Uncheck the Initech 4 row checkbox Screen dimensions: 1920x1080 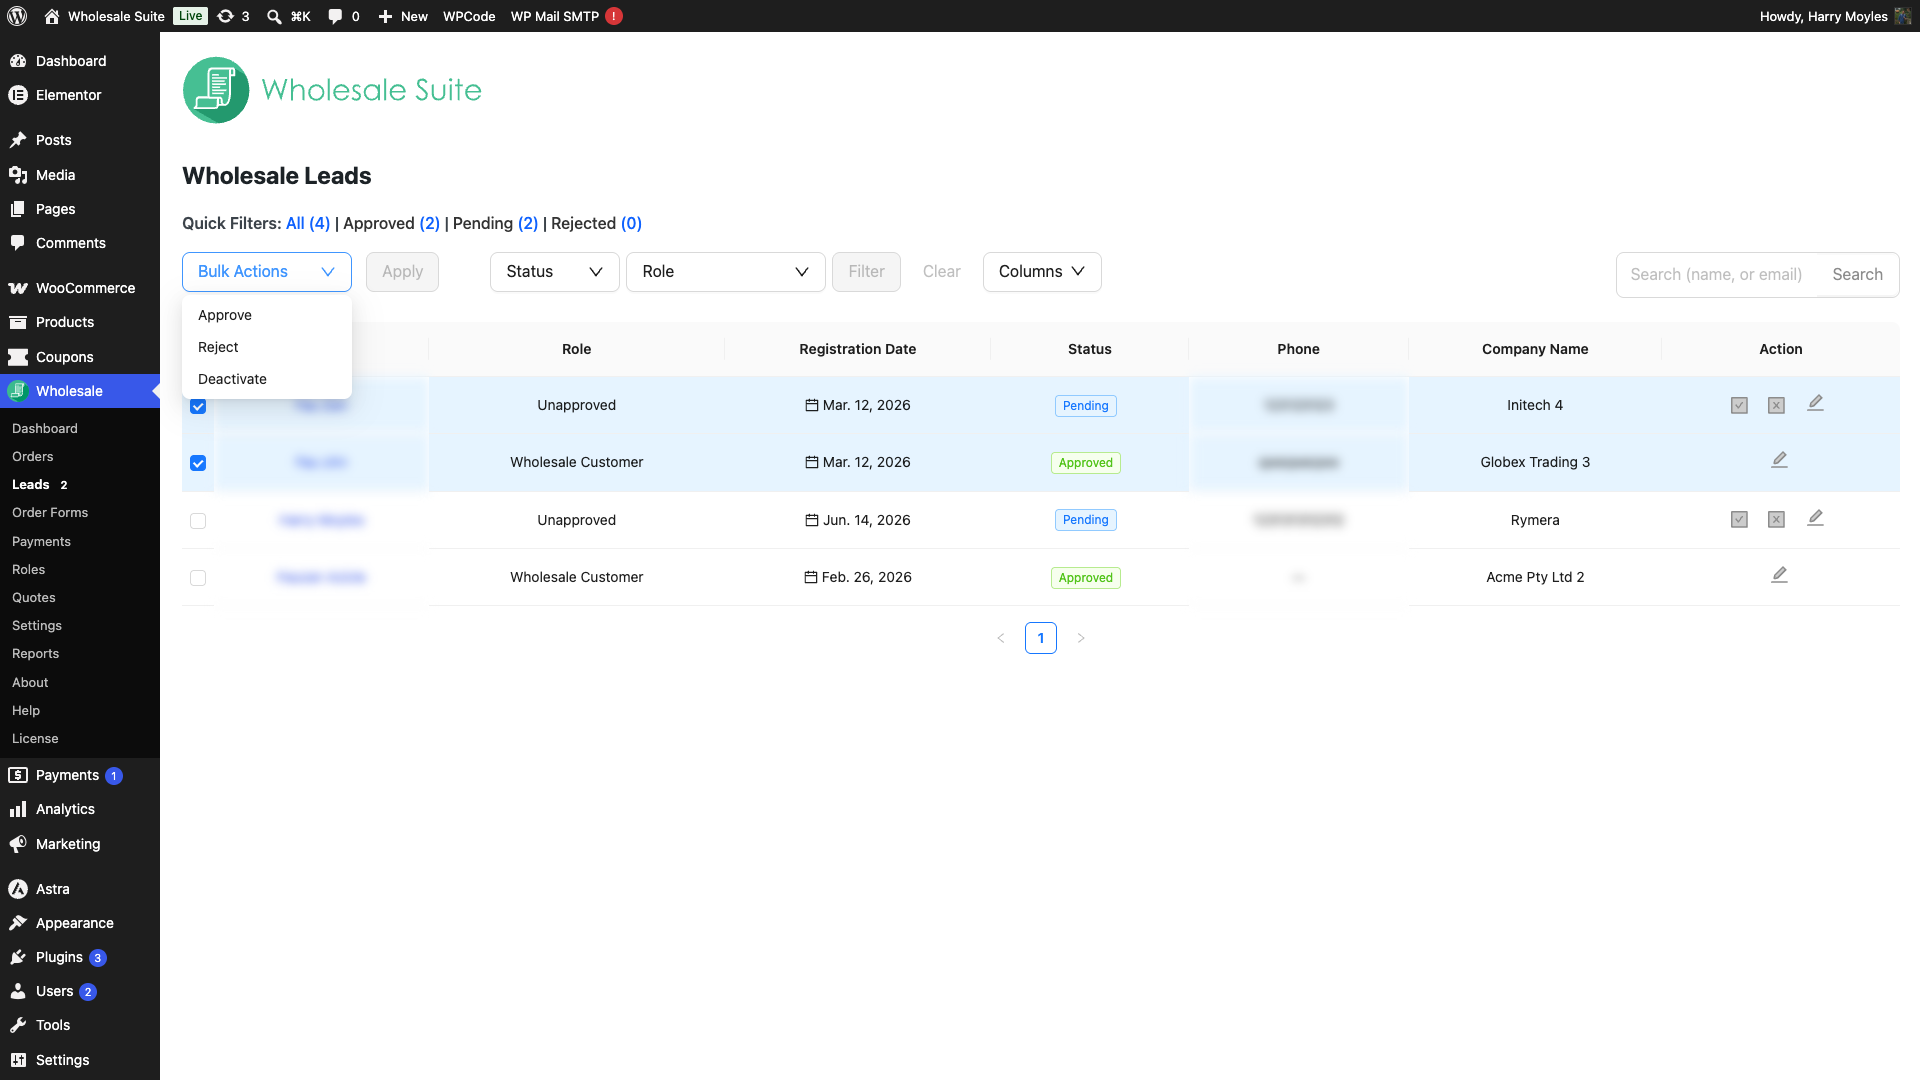[x=198, y=406]
